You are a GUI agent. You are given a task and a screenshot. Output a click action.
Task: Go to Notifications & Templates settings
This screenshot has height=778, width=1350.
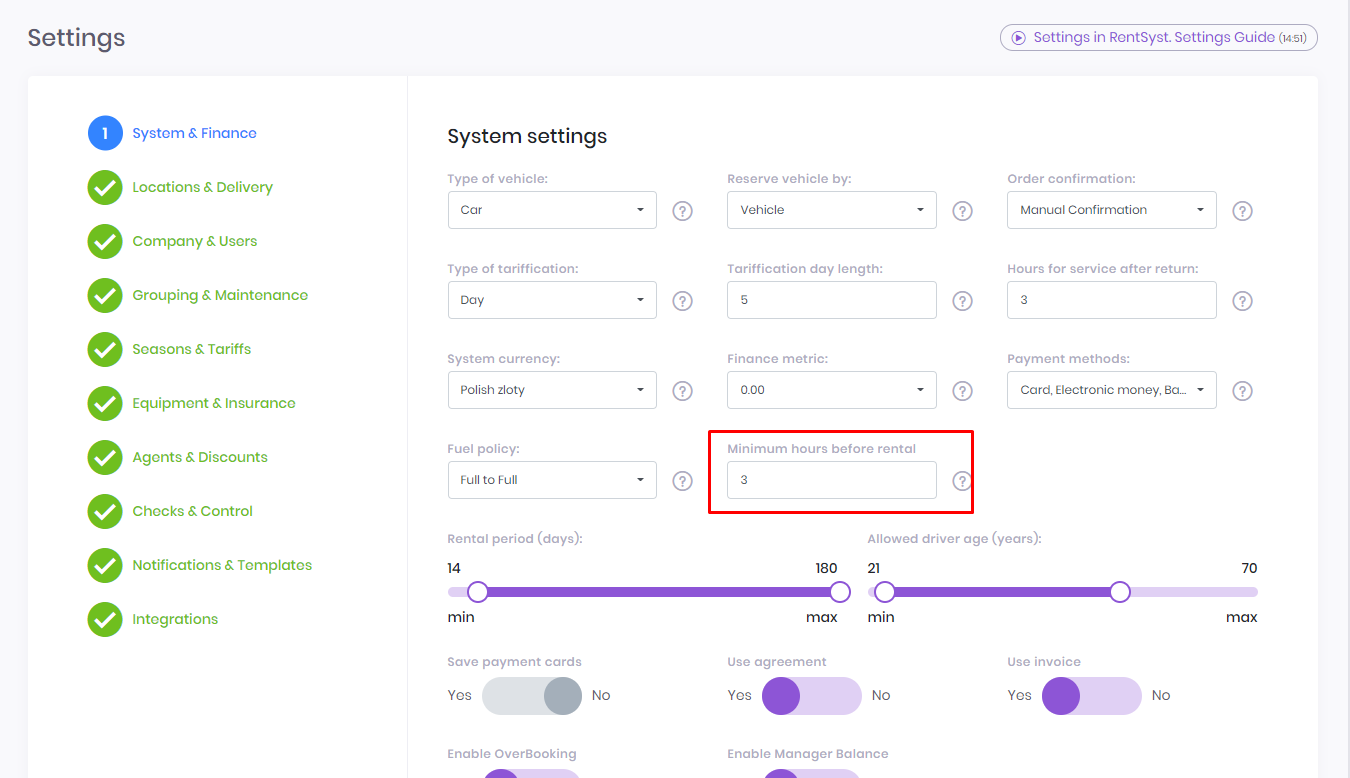[222, 565]
